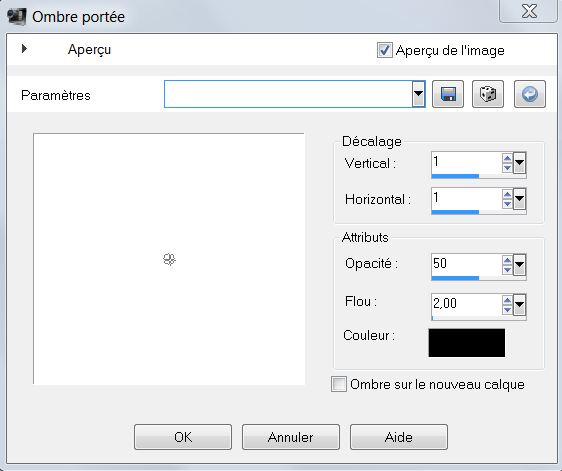Randomize parameters with the dice icon
562x471 pixels.
point(488,94)
